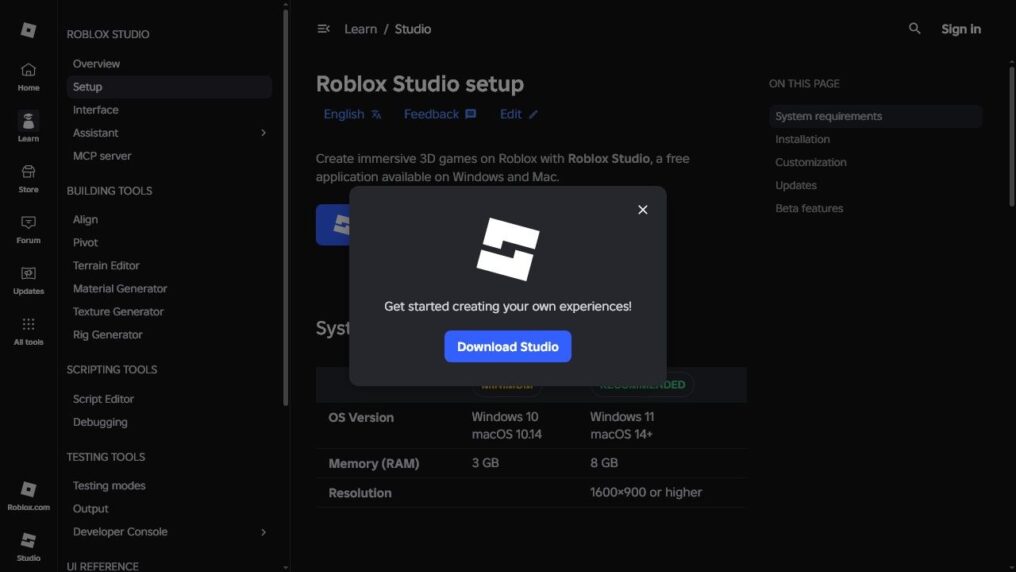Change language via English link
Image resolution: width=1016 pixels, height=572 pixels.
click(352, 114)
